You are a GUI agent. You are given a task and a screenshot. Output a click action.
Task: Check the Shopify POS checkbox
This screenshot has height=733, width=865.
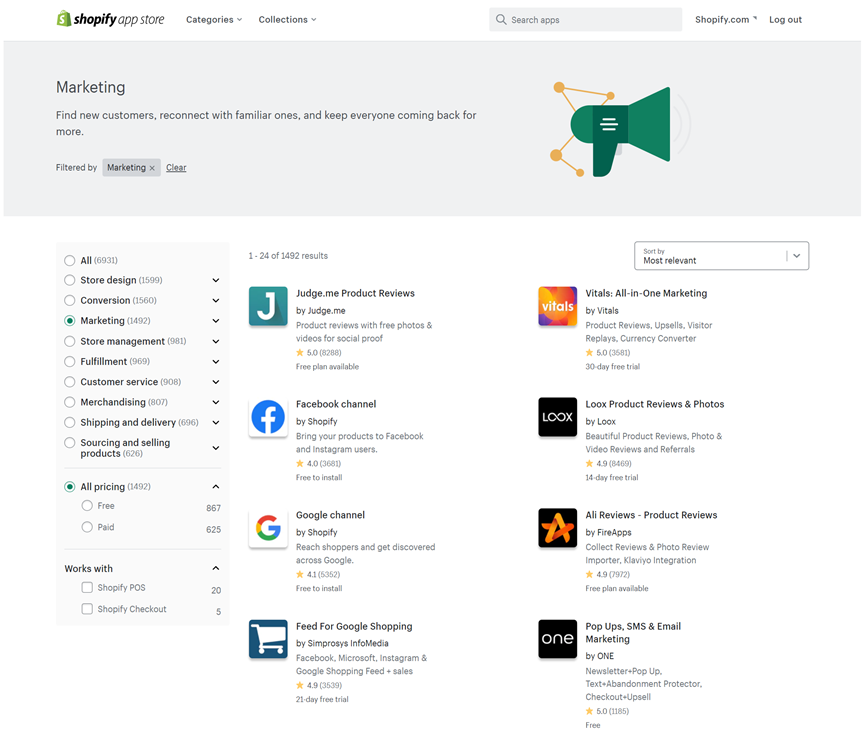87,588
